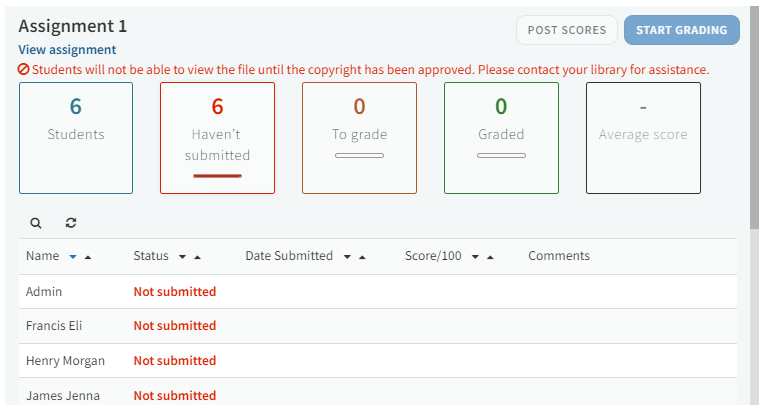Open the Francis Eli student row

coord(51,326)
